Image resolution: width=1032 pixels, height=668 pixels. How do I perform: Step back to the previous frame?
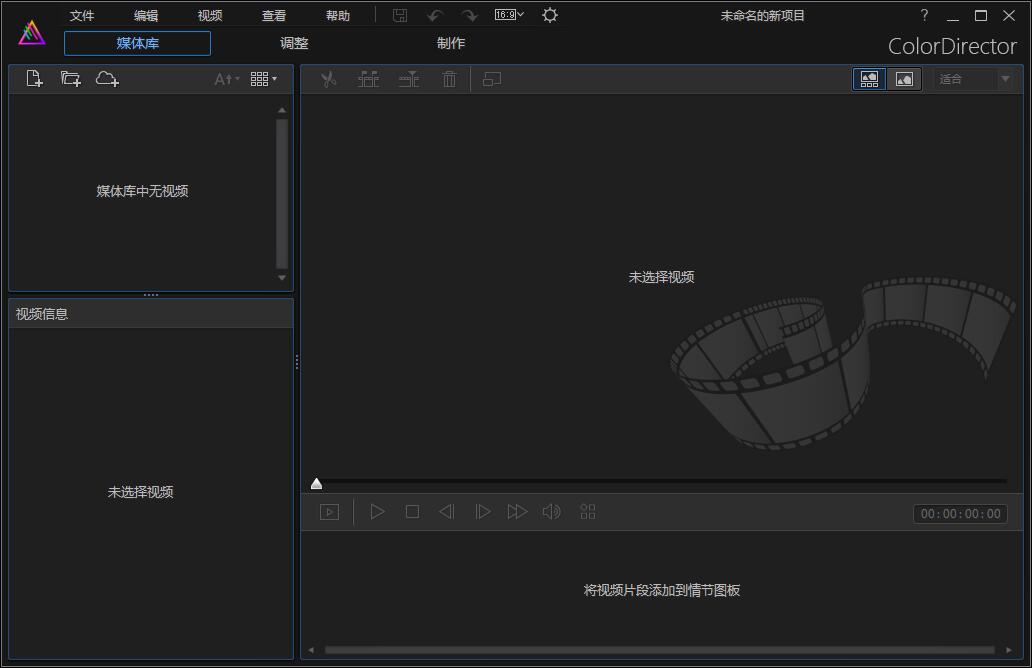point(447,512)
